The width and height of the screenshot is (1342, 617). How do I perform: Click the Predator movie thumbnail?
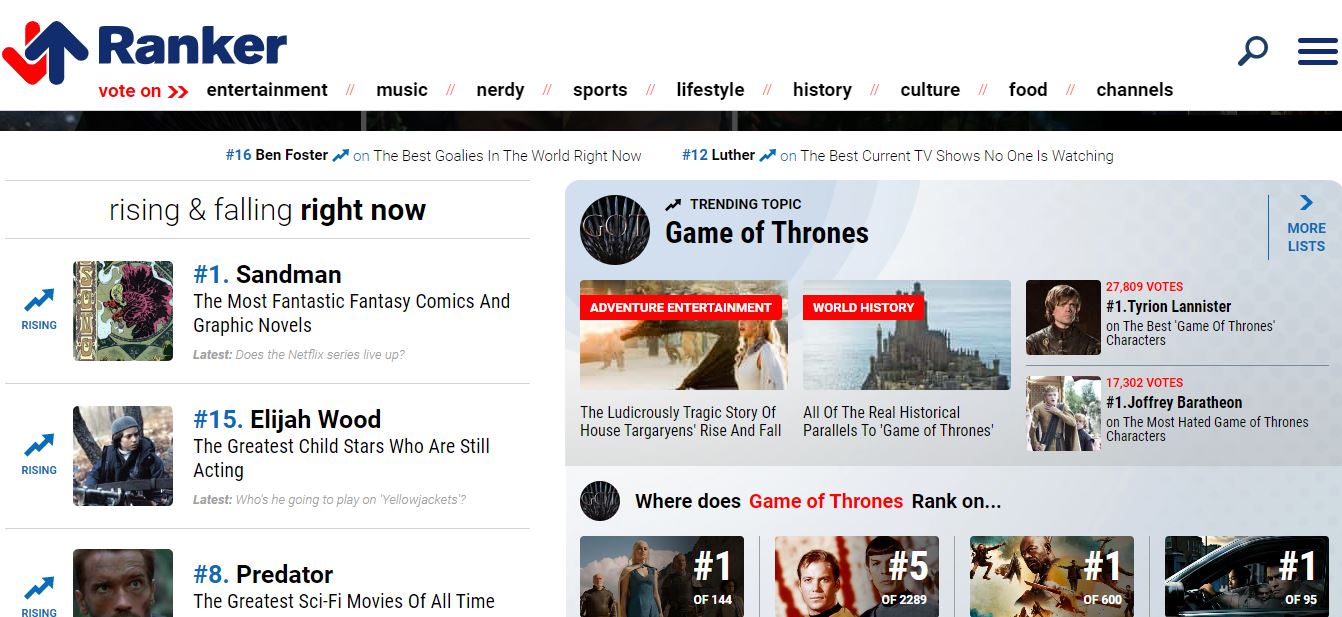pyautogui.click(x=123, y=583)
